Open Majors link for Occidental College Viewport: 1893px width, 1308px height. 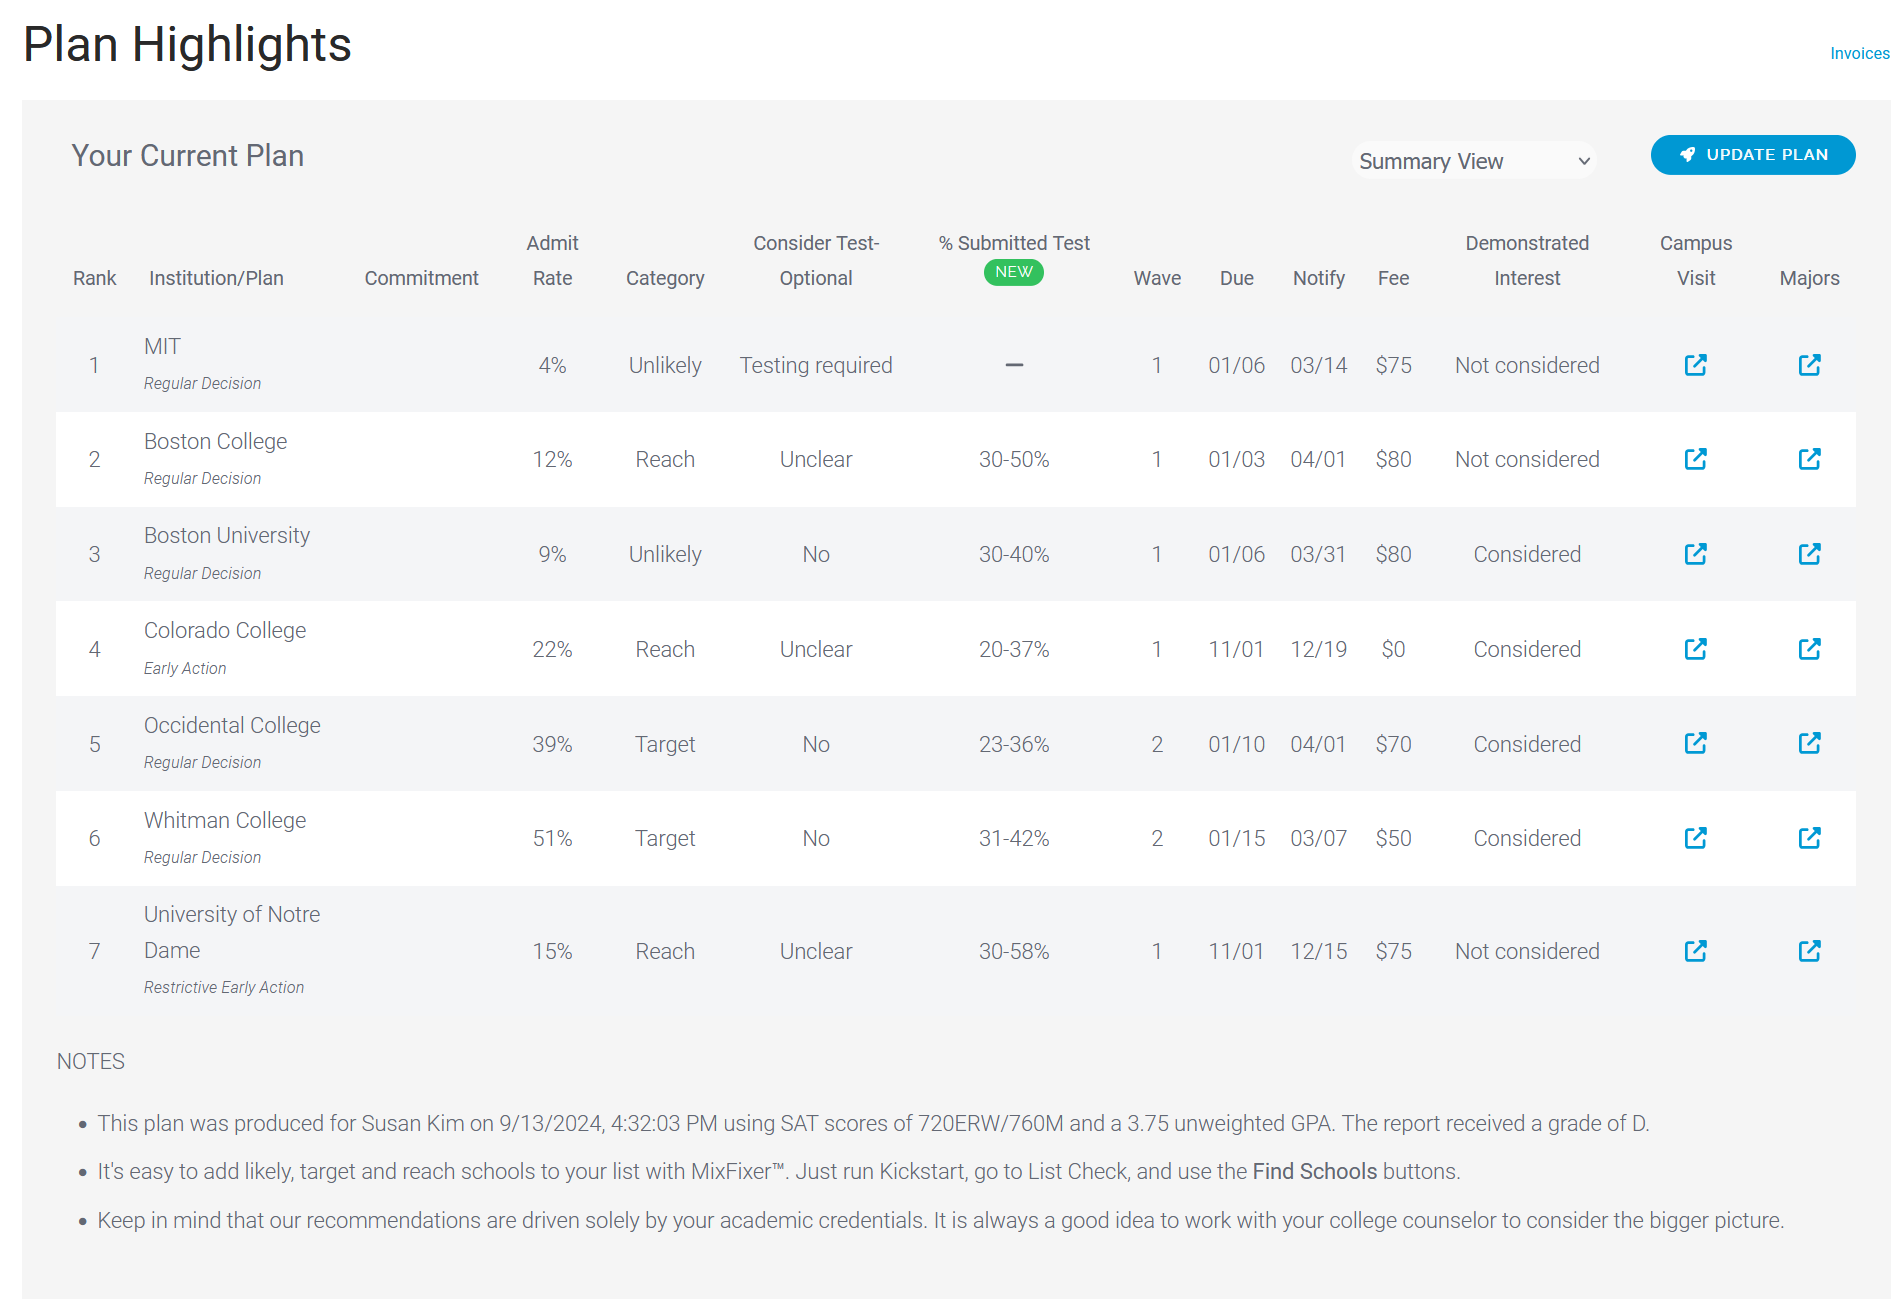pos(1809,743)
